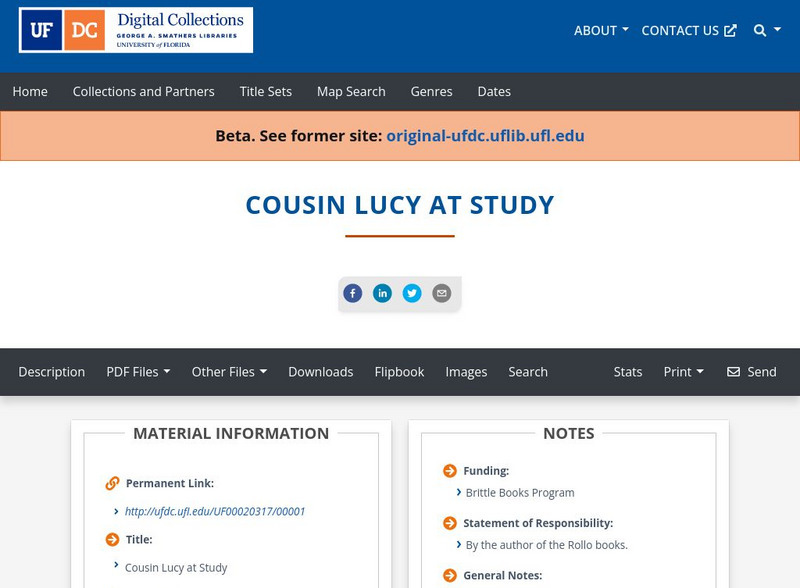Expand the header search dropdown caret
The height and width of the screenshot is (588, 800).
click(777, 30)
